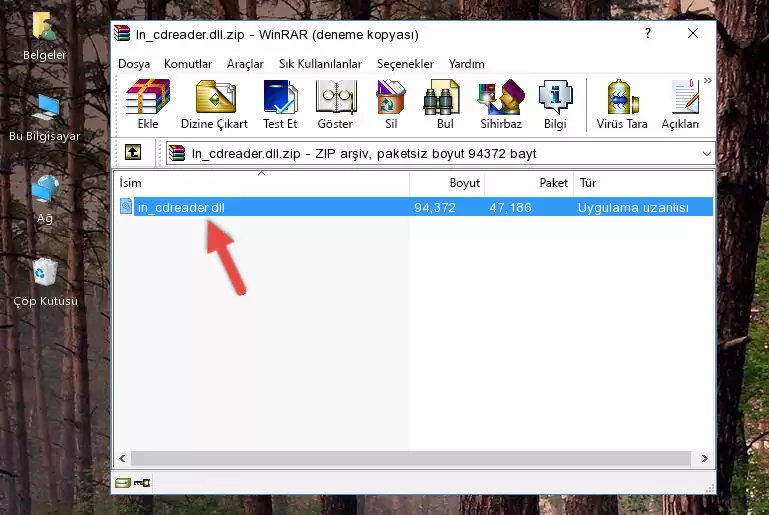Click horizontal scrollbar left arrow
Screen dimensions: 769x515
point(122,459)
